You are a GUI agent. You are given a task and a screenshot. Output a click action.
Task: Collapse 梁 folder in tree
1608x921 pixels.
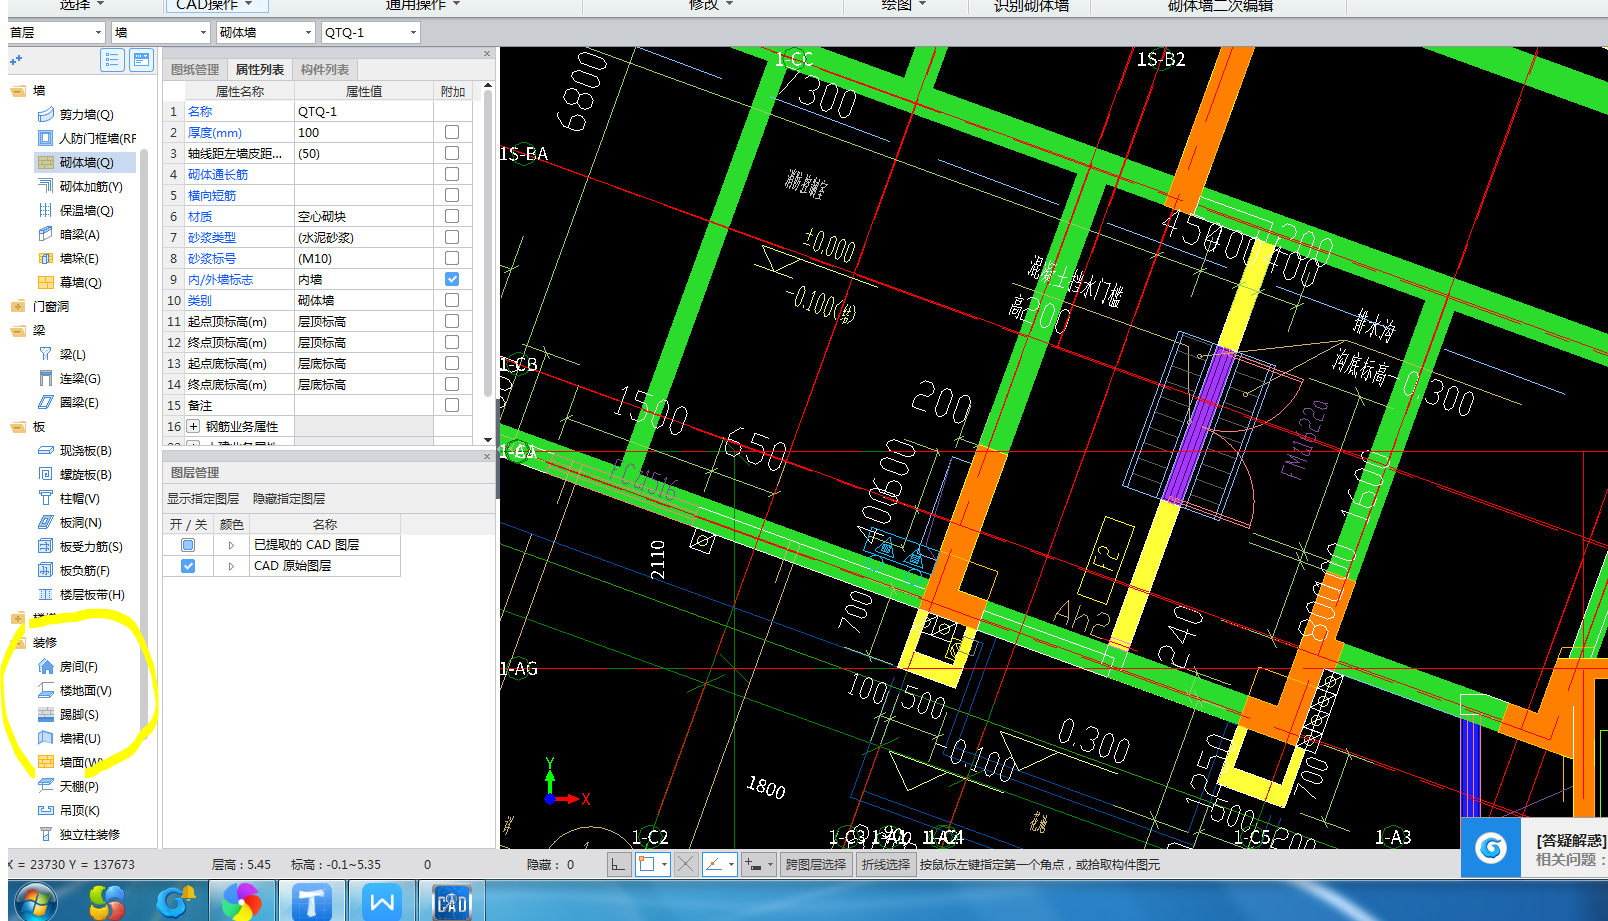(x=18, y=330)
